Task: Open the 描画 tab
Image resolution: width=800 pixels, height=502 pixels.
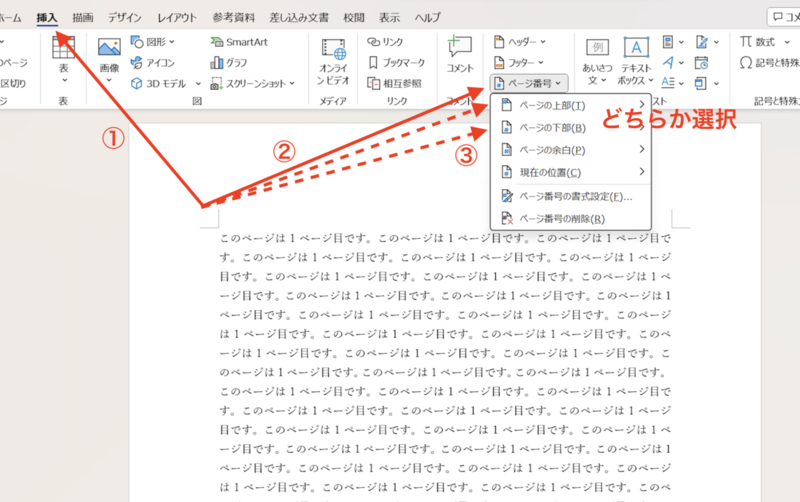Action: [x=83, y=17]
